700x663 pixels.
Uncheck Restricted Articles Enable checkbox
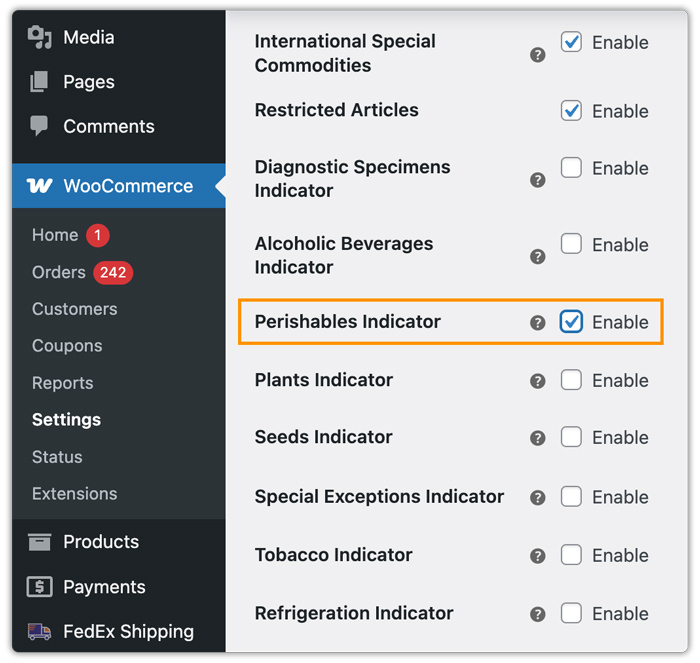coord(571,110)
